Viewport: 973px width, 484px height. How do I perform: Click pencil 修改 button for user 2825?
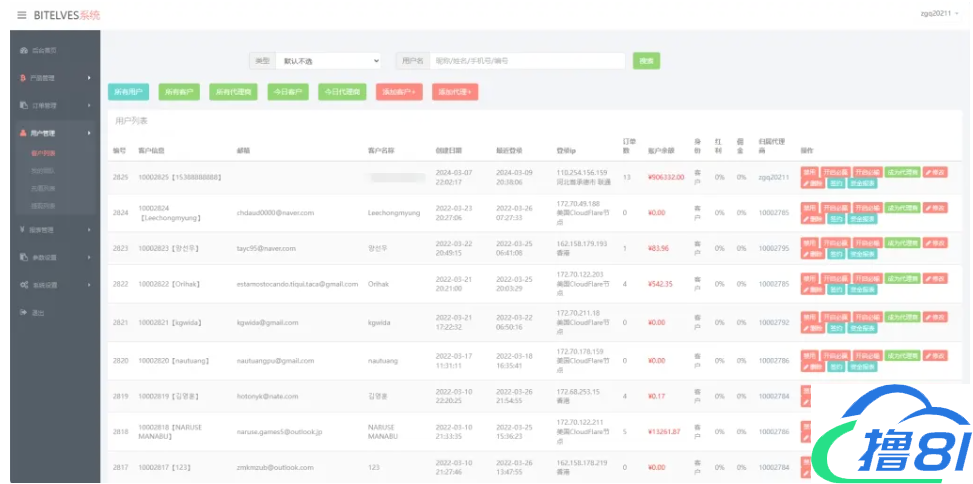coord(934,172)
